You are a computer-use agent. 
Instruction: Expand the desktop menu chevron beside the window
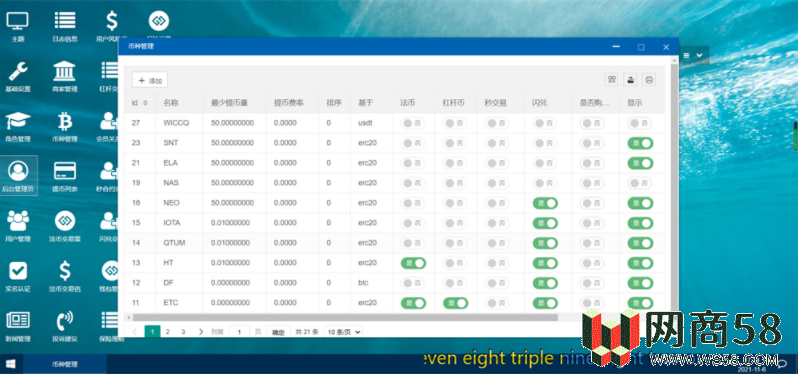[x=699, y=55]
